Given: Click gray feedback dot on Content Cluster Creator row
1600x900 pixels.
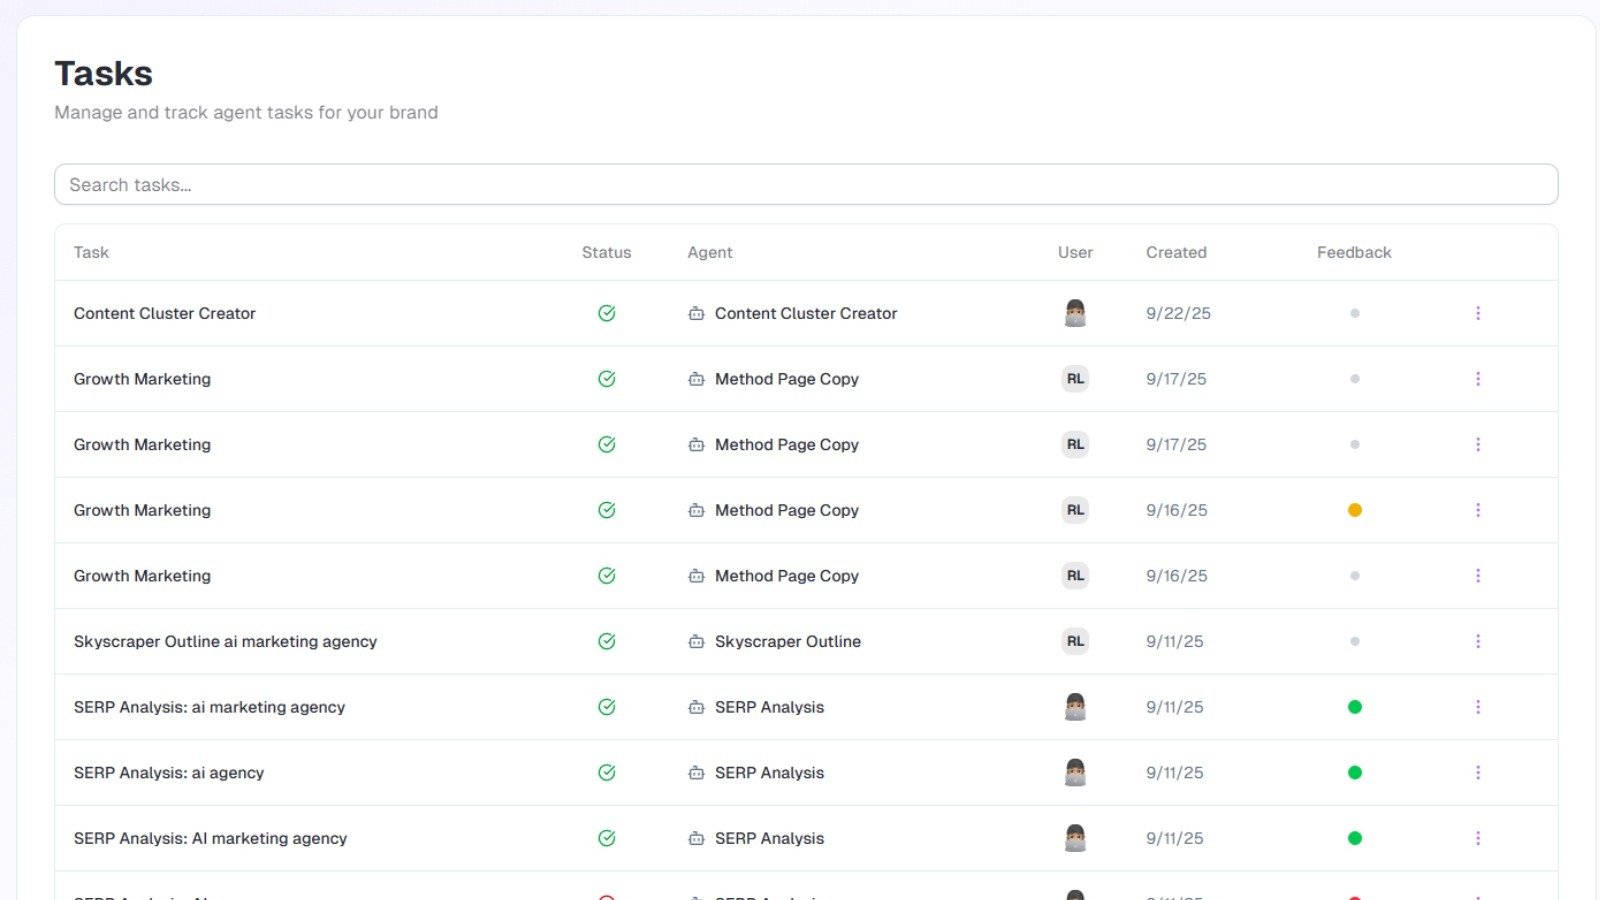Looking at the screenshot, I should pyautogui.click(x=1354, y=313).
